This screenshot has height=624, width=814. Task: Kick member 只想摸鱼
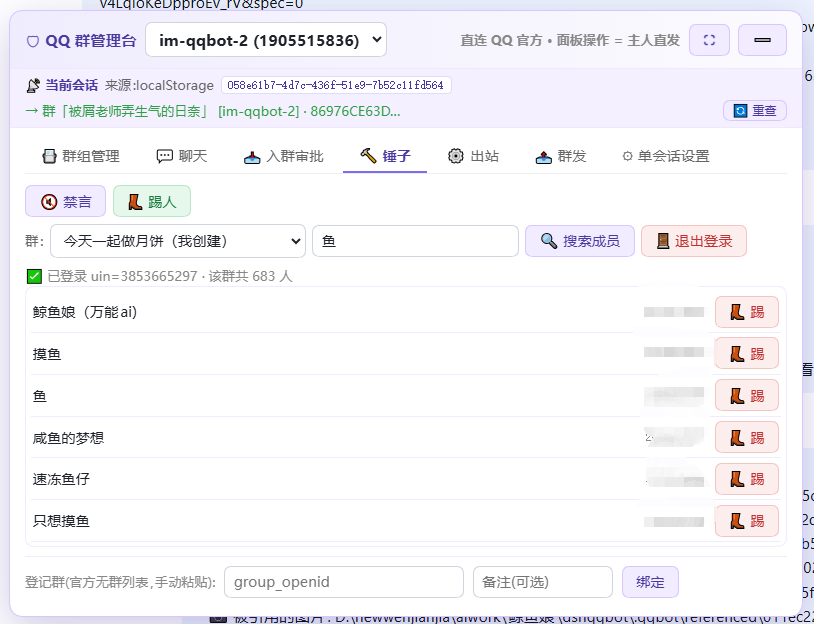pyautogui.click(x=747, y=521)
